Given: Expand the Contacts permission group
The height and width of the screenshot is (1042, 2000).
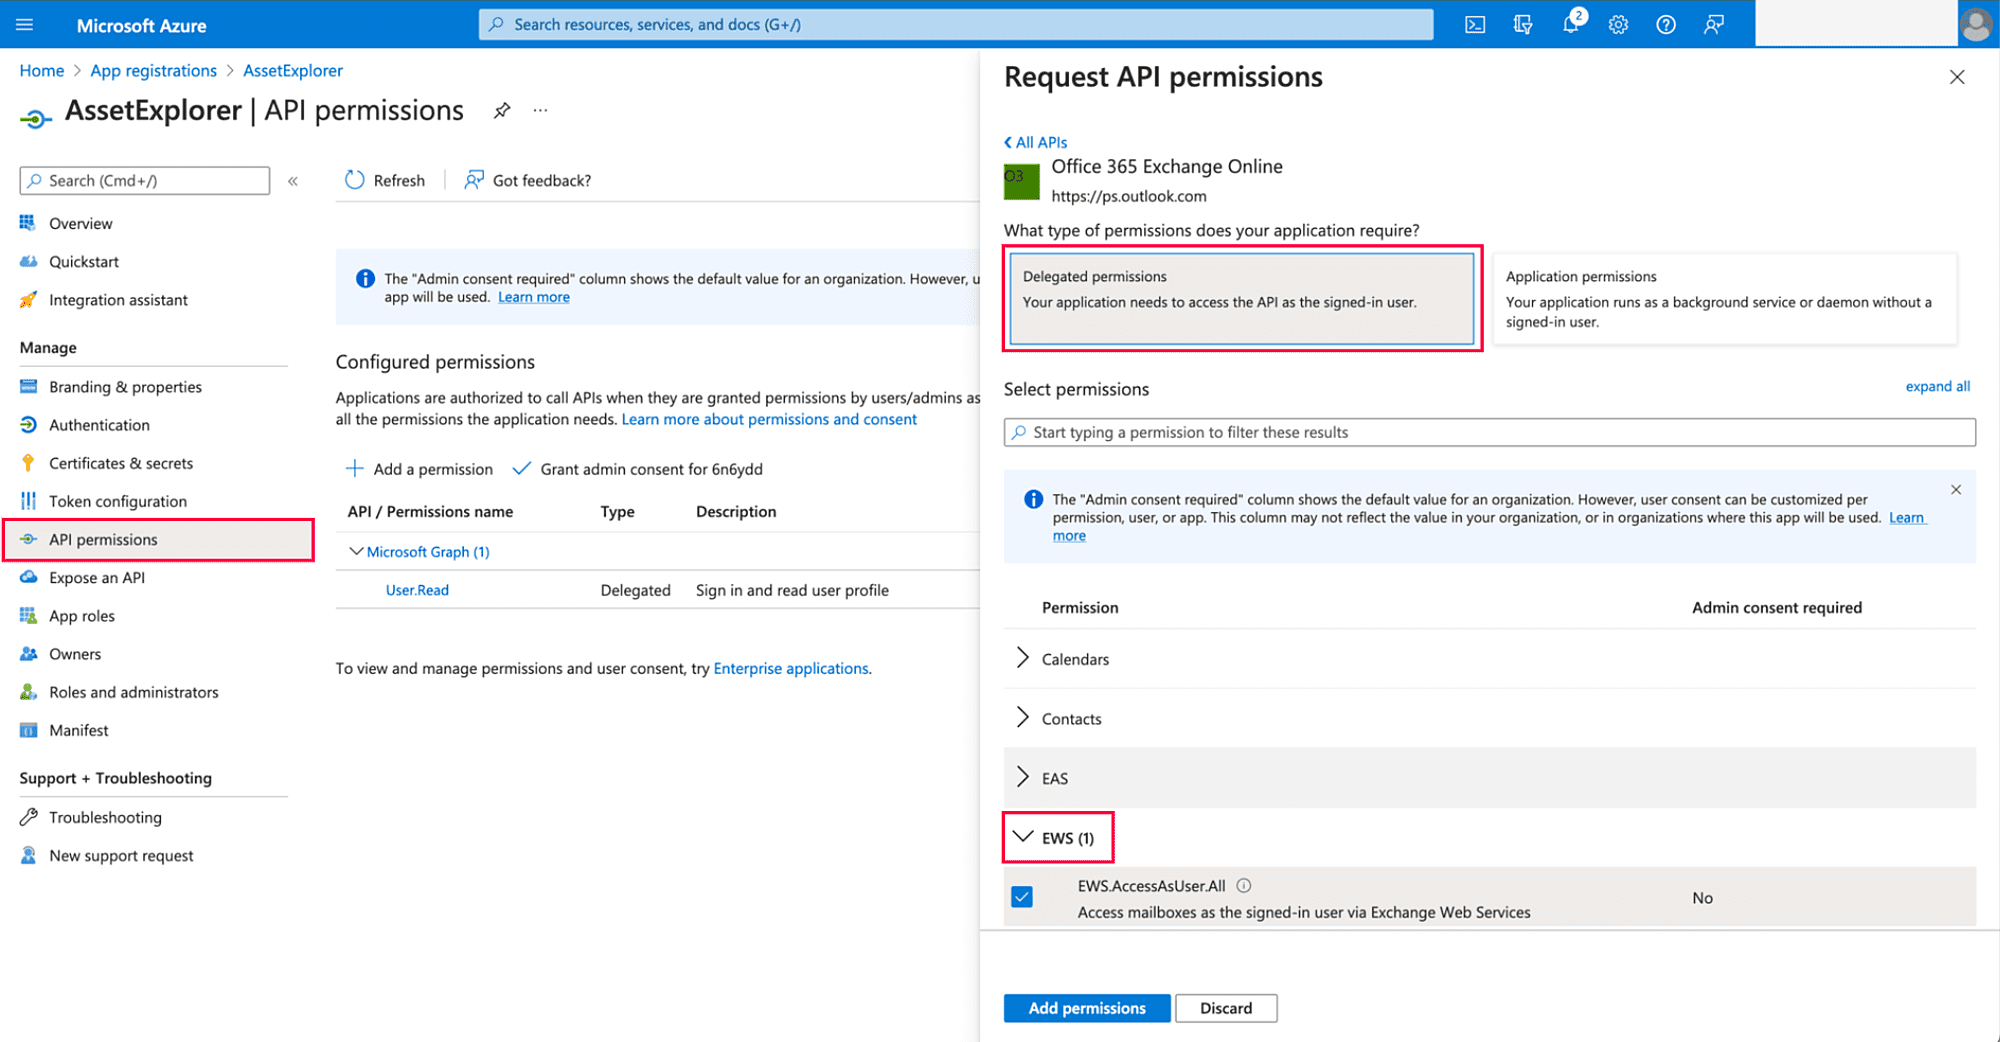Looking at the screenshot, I should coord(1023,718).
